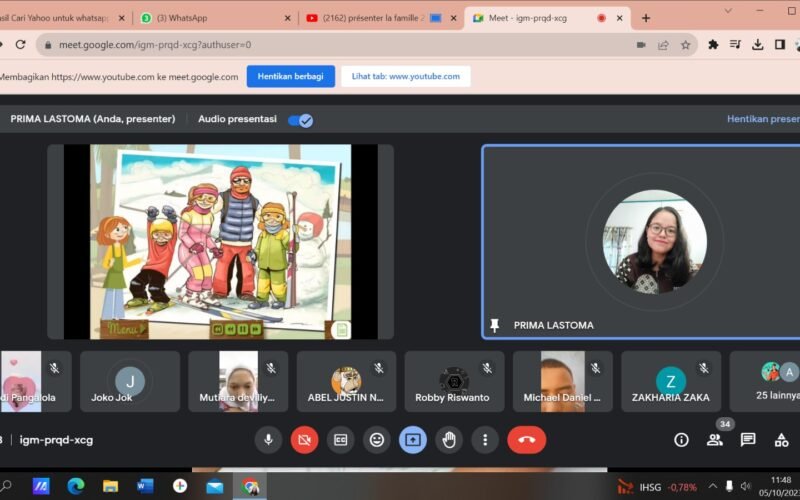Raise hand using the hand icon

click(449, 439)
